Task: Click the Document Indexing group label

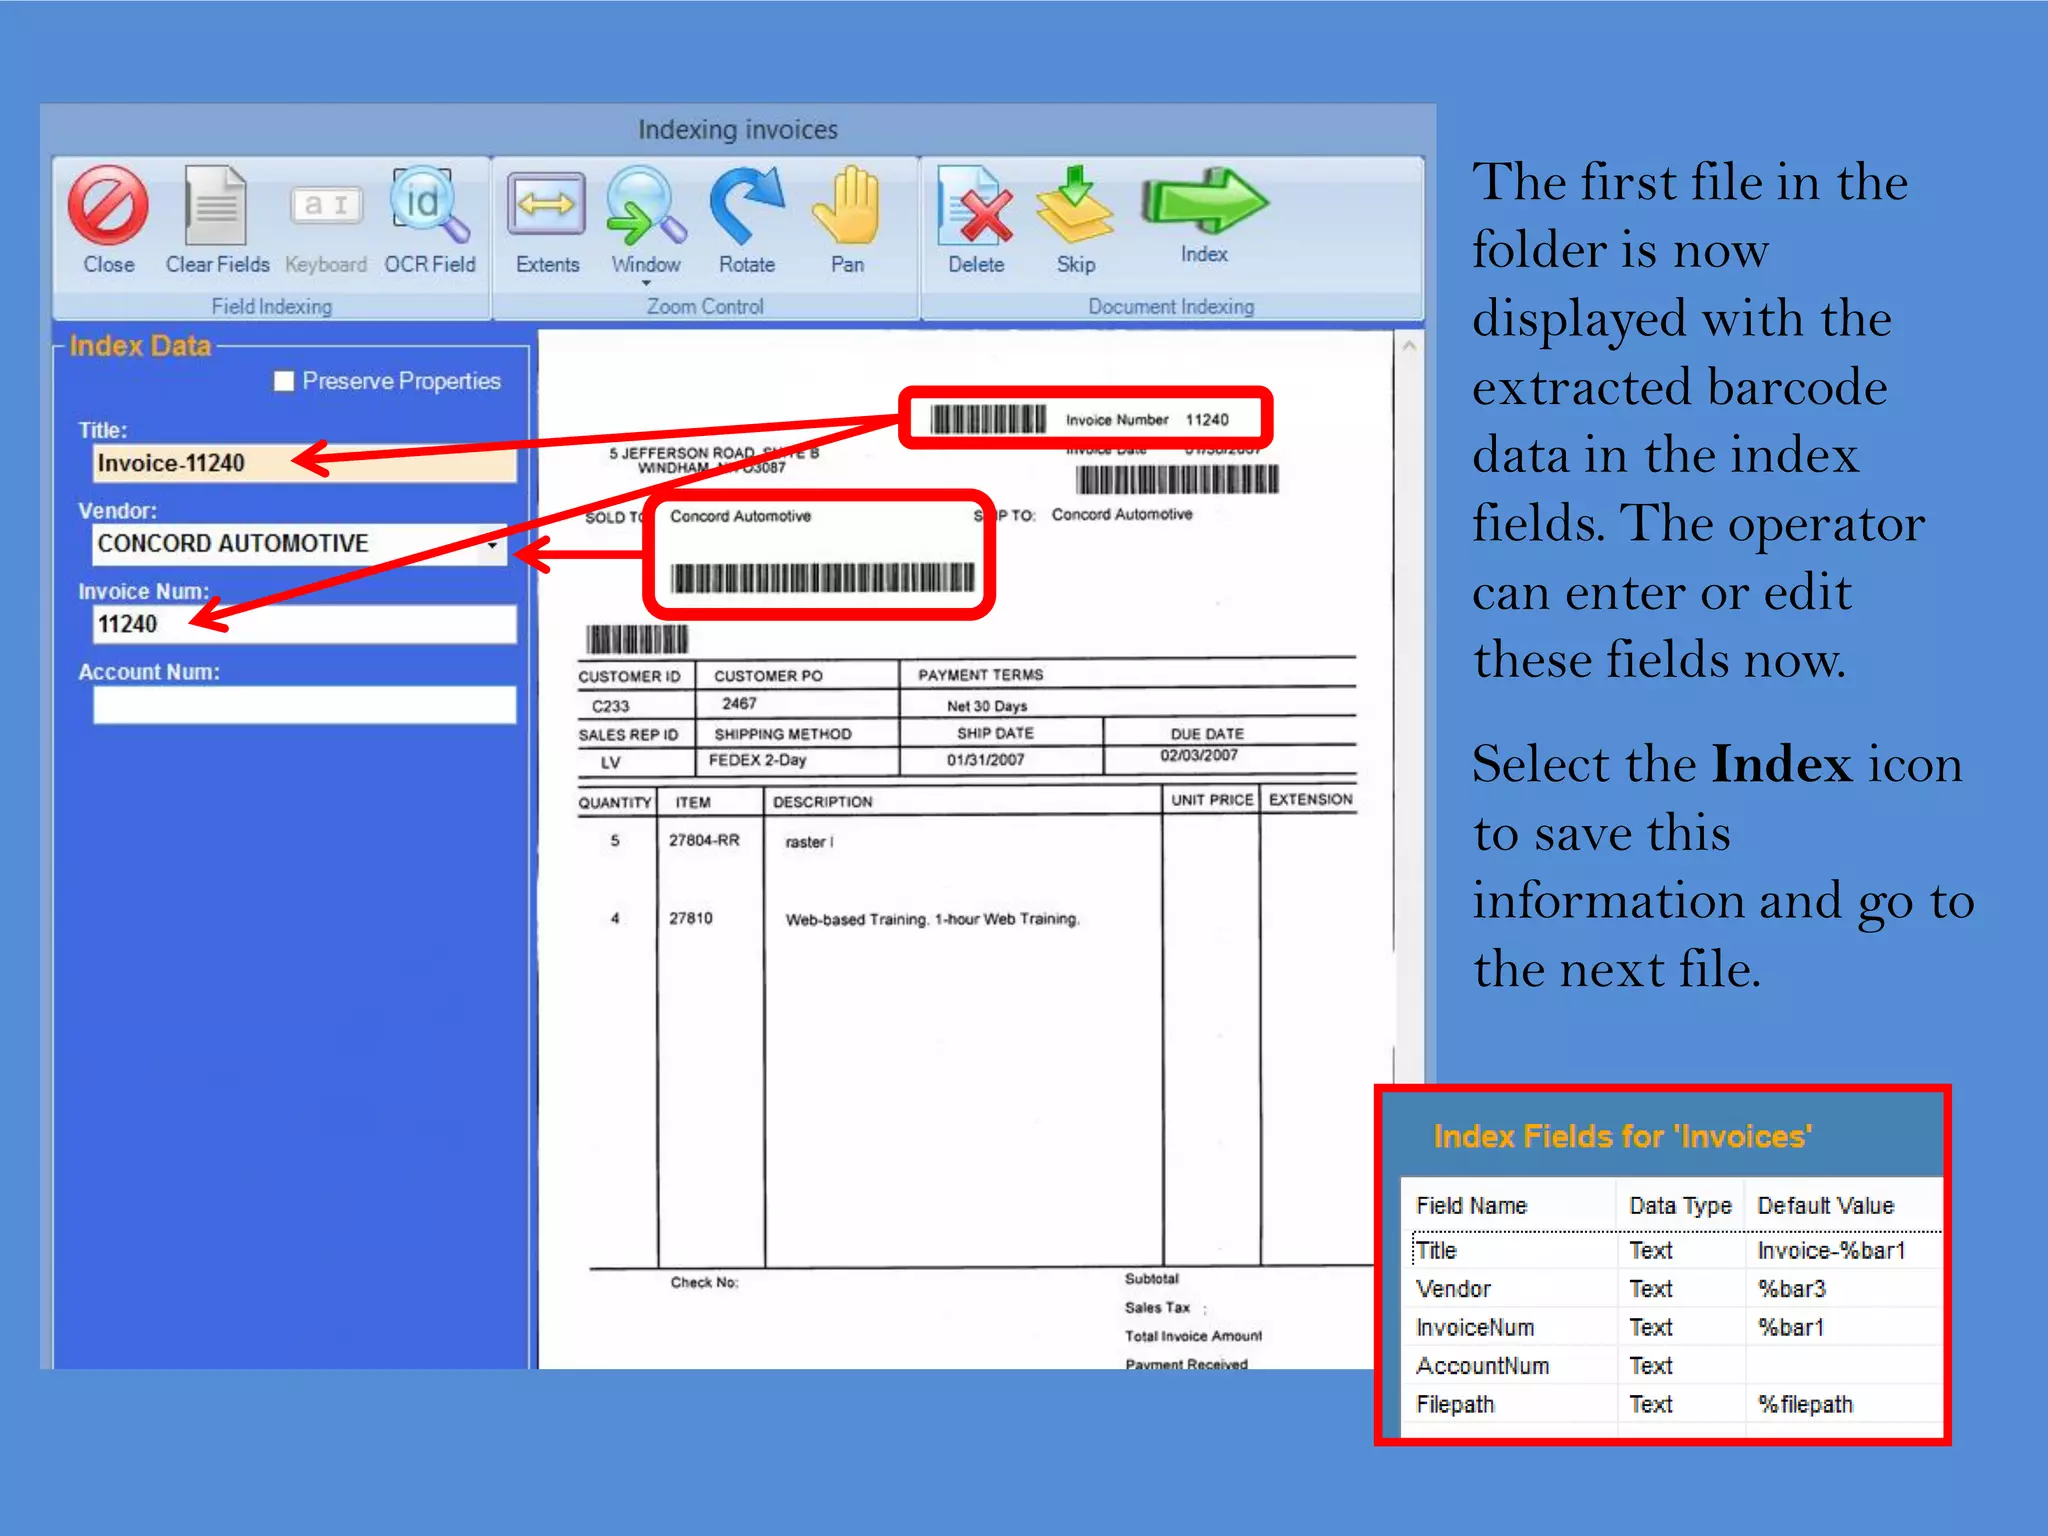Action: click(x=1171, y=307)
